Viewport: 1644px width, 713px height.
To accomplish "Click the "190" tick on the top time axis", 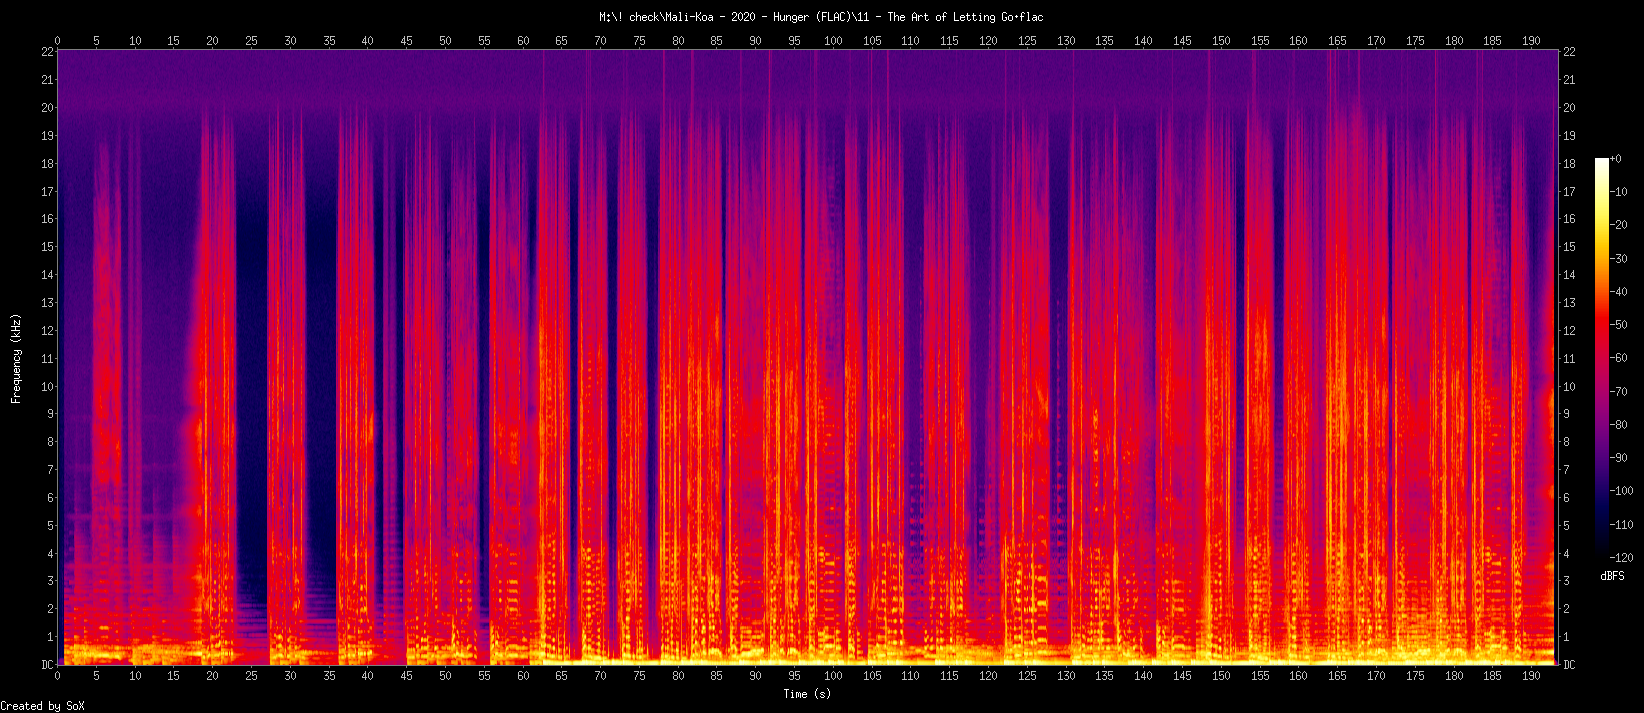I will click(1531, 41).
